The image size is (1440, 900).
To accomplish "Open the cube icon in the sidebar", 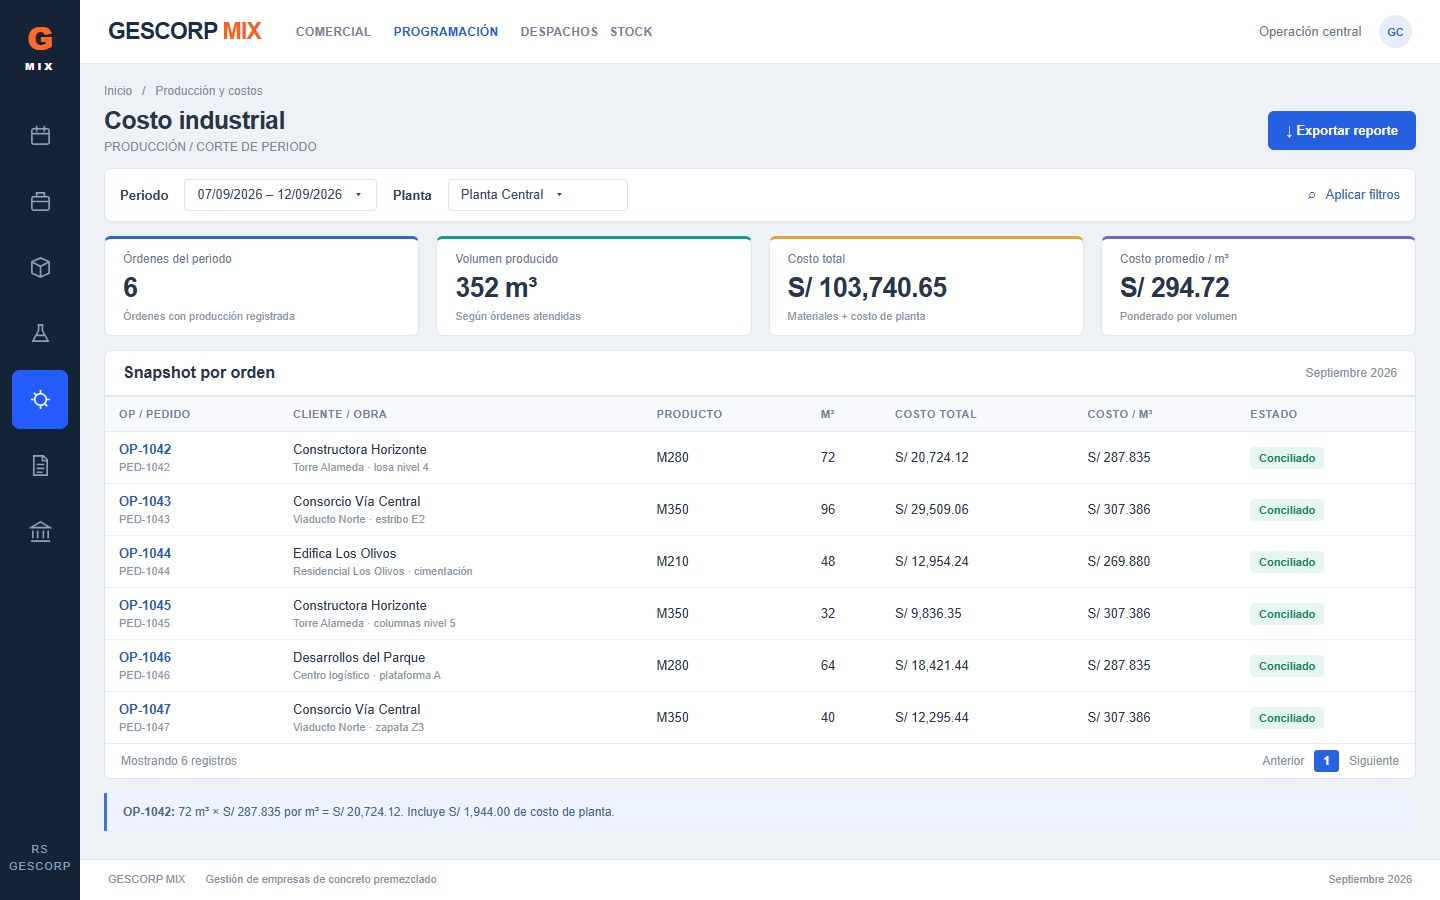I will click(x=40, y=267).
